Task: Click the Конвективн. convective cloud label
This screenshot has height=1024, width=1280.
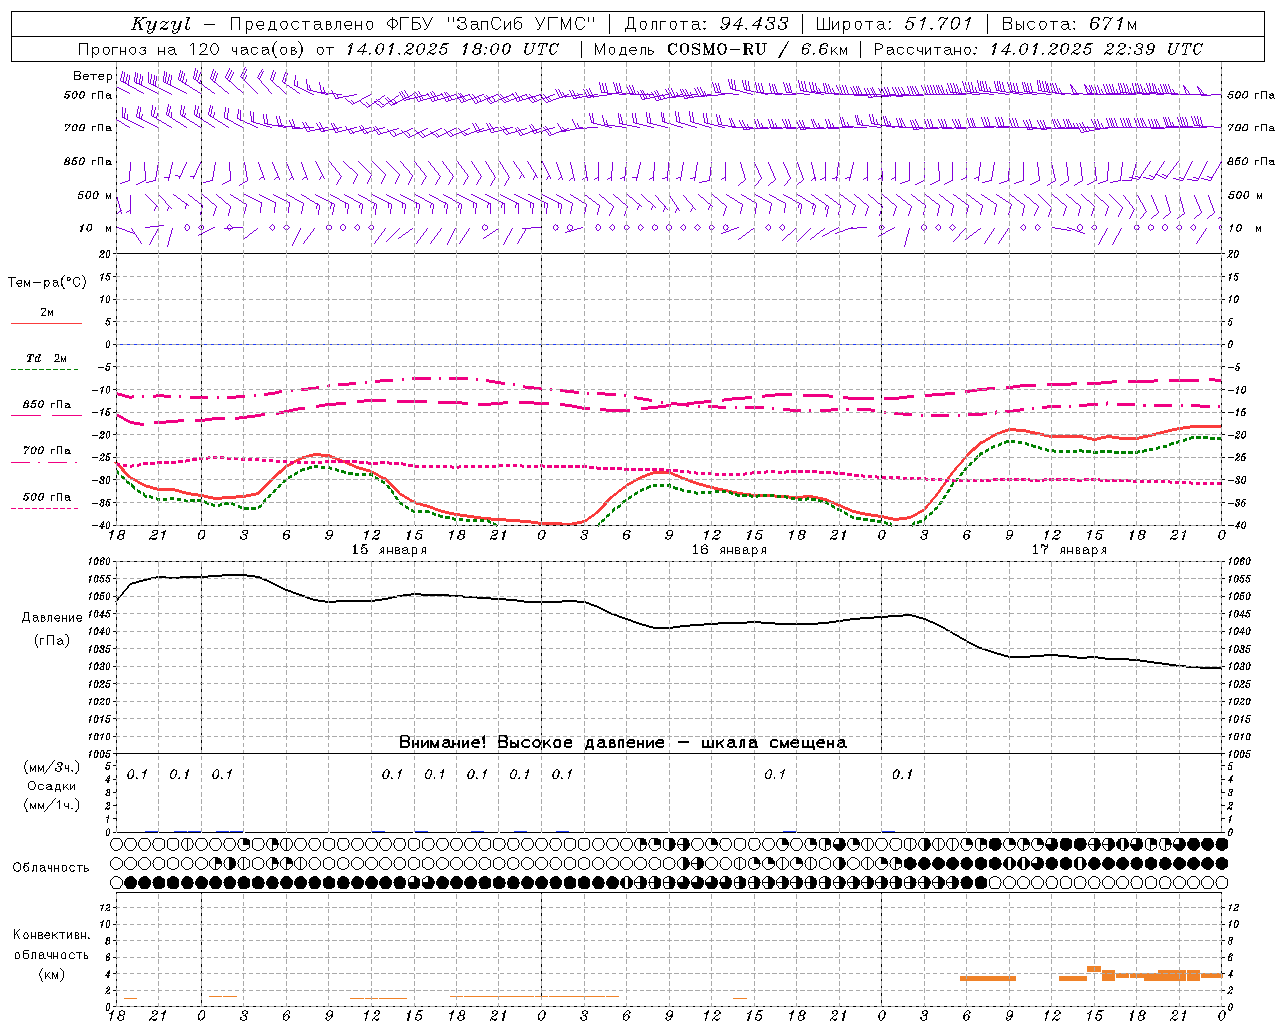Action: point(51,935)
